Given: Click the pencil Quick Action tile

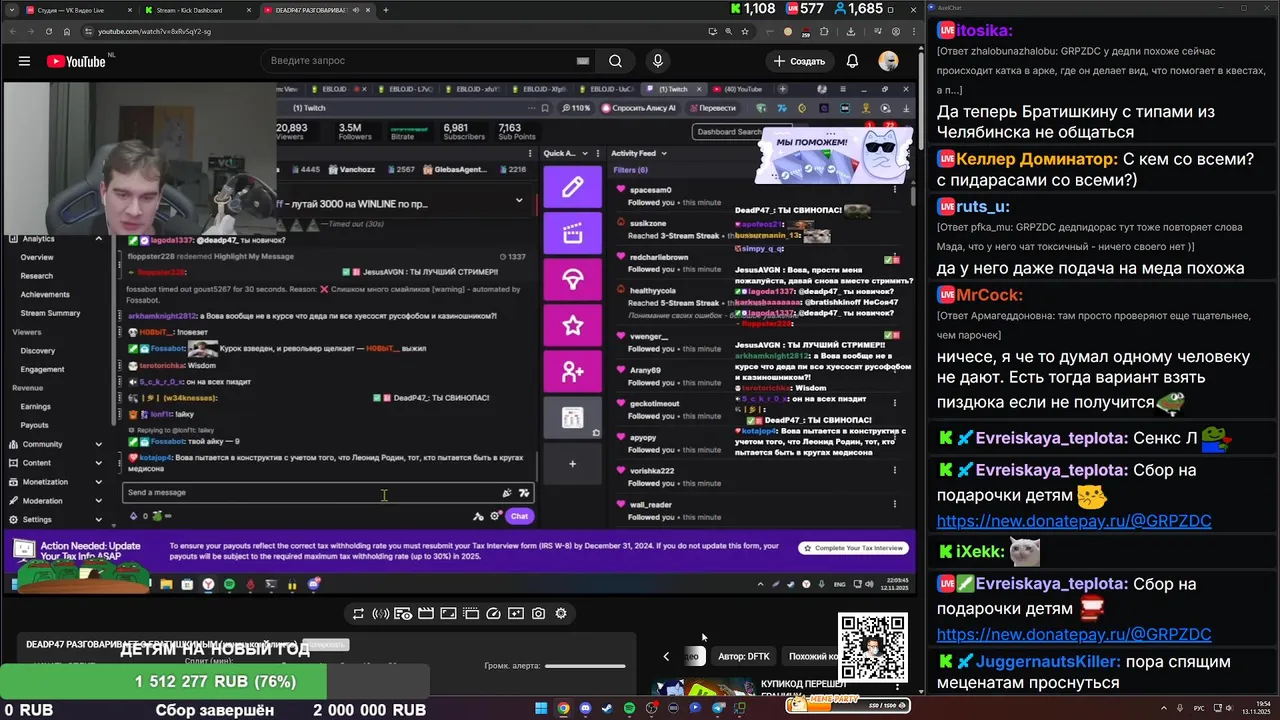Looking at the screenshot, I should point(572,187).
